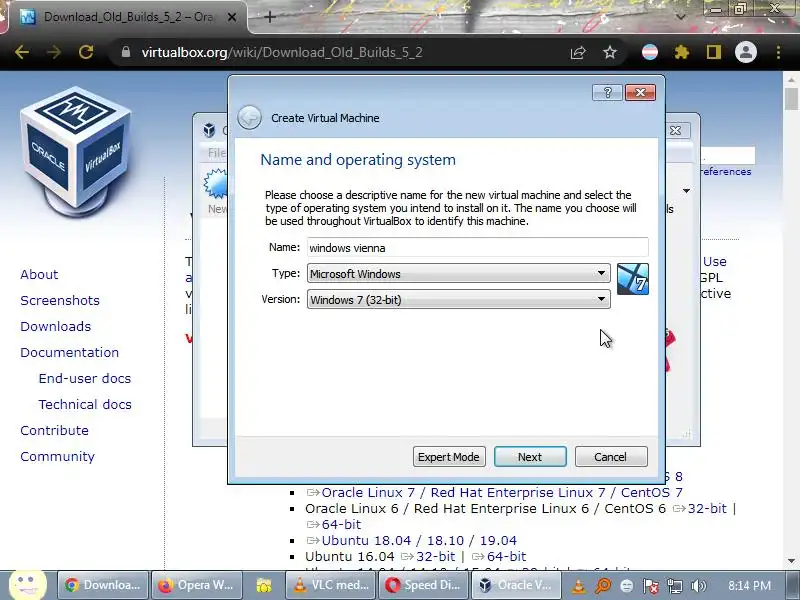Open the Downloads link in sidebar
The width and height of the screenshot is (800, 600).
coord(56,327)
